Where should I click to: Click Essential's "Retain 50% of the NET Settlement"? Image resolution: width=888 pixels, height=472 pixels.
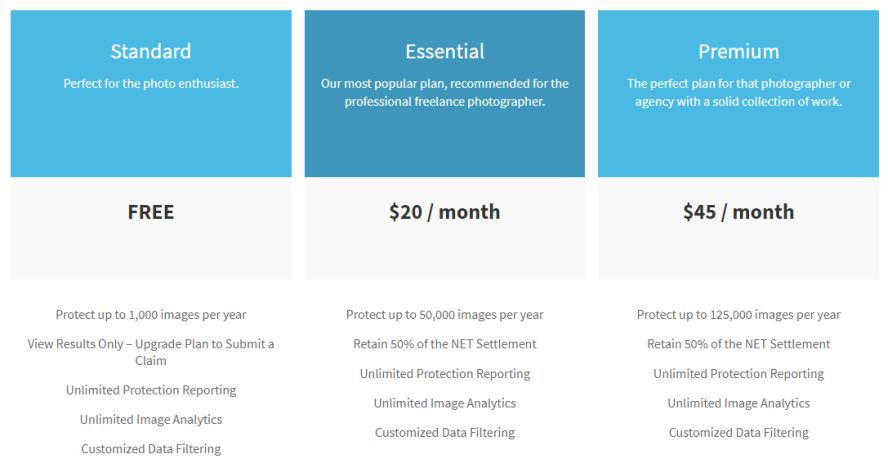point(445,344)
